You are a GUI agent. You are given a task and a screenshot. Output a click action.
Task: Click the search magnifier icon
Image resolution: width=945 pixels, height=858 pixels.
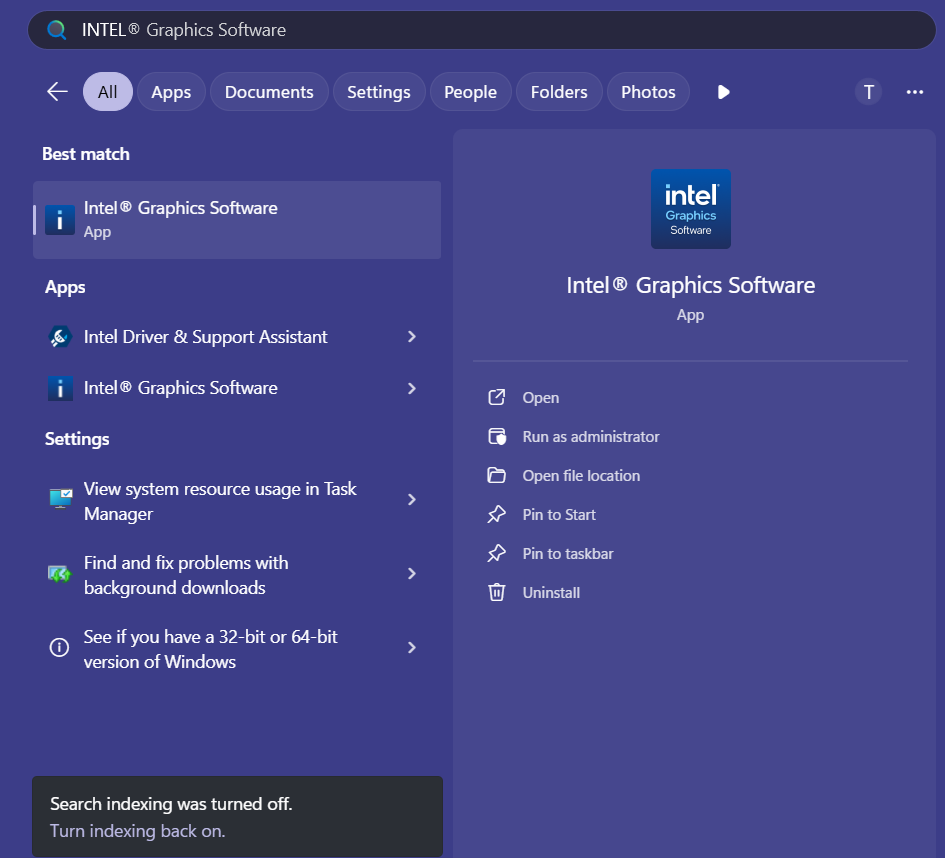click(x=57, y=30)
